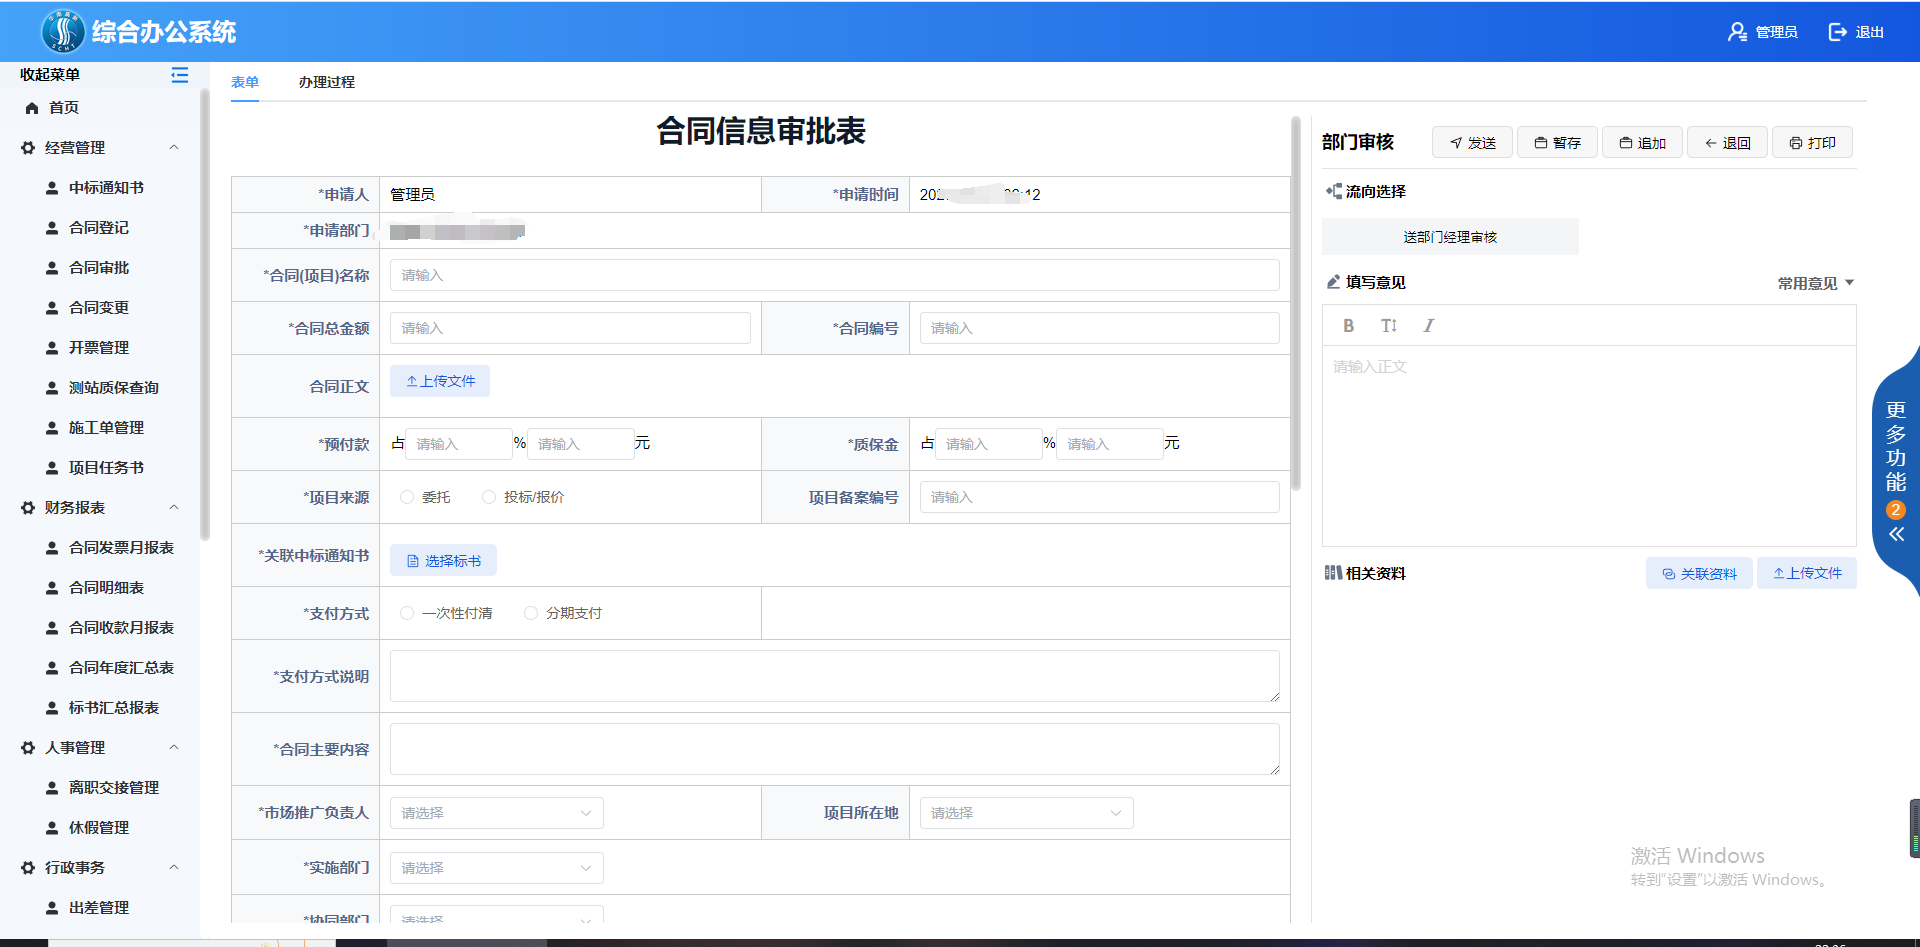This screenshot has height=947, width=1920.
Task: Open the 项目所在地 dropdown
Action: tap(1026, 813)
